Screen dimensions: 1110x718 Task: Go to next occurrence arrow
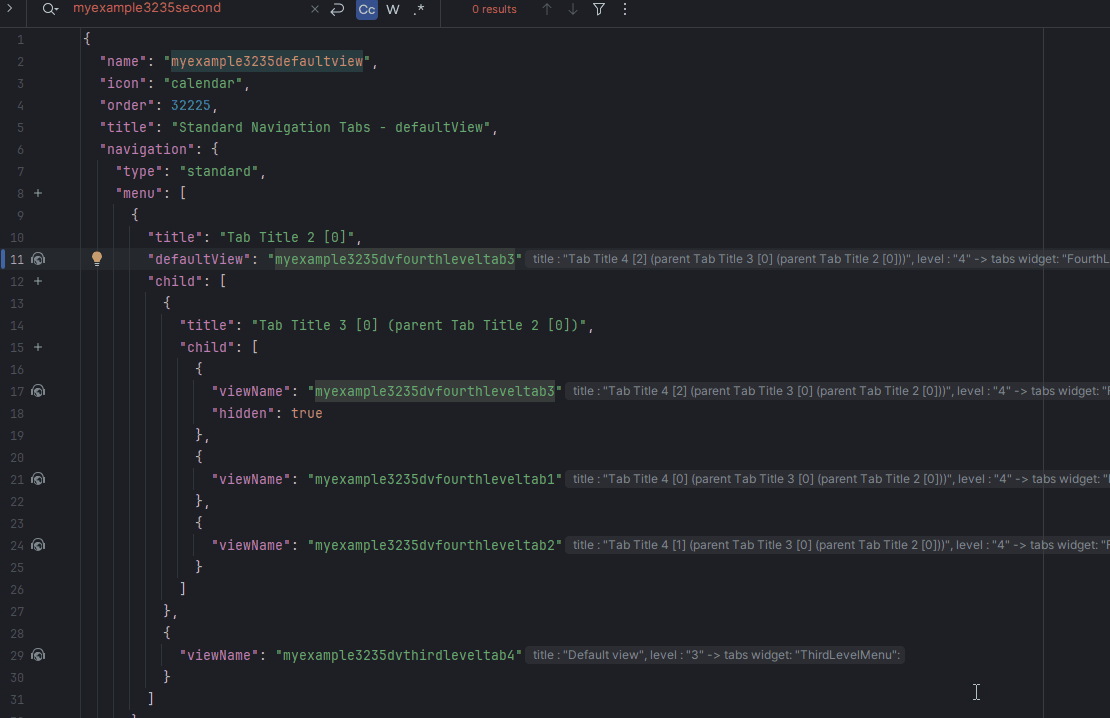tap(573, 9)
